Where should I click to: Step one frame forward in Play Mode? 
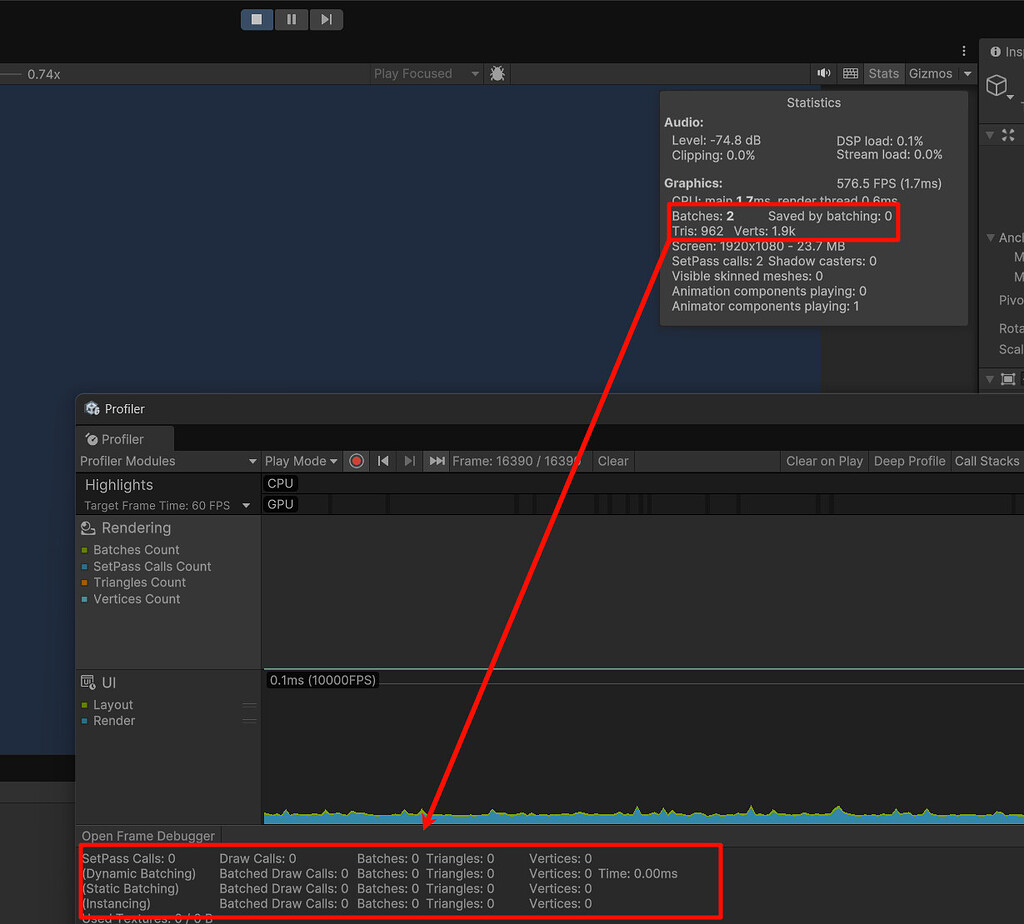[x=326, y=19]
